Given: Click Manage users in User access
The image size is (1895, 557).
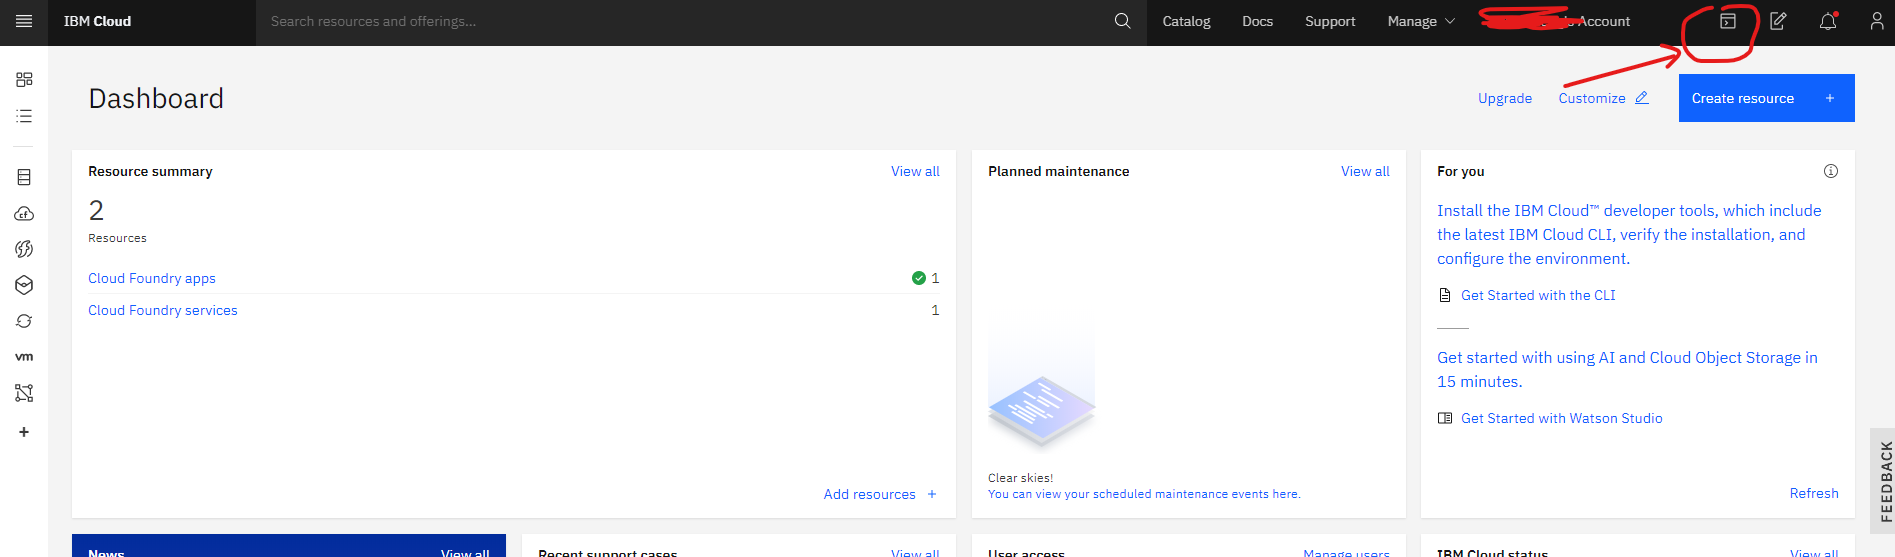Looking at the screenshot, I should [x=1346, y=552].
